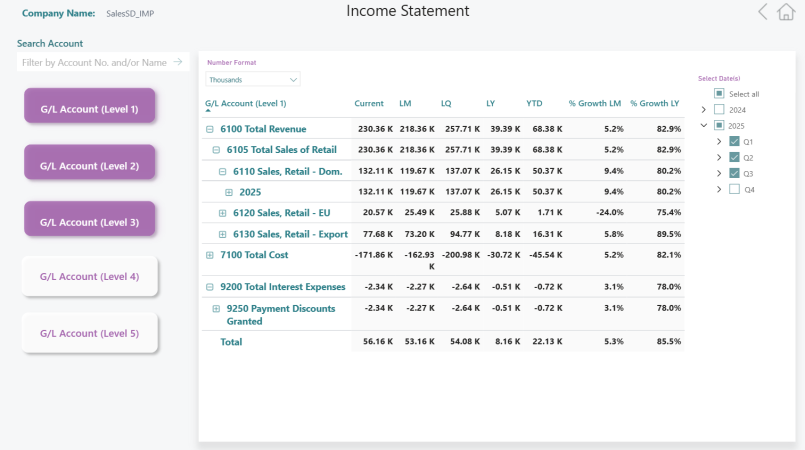The image size is (805, 450).
Task: Collapse the 6105 Total Sales of Retail row
Action: coord(216,150)
